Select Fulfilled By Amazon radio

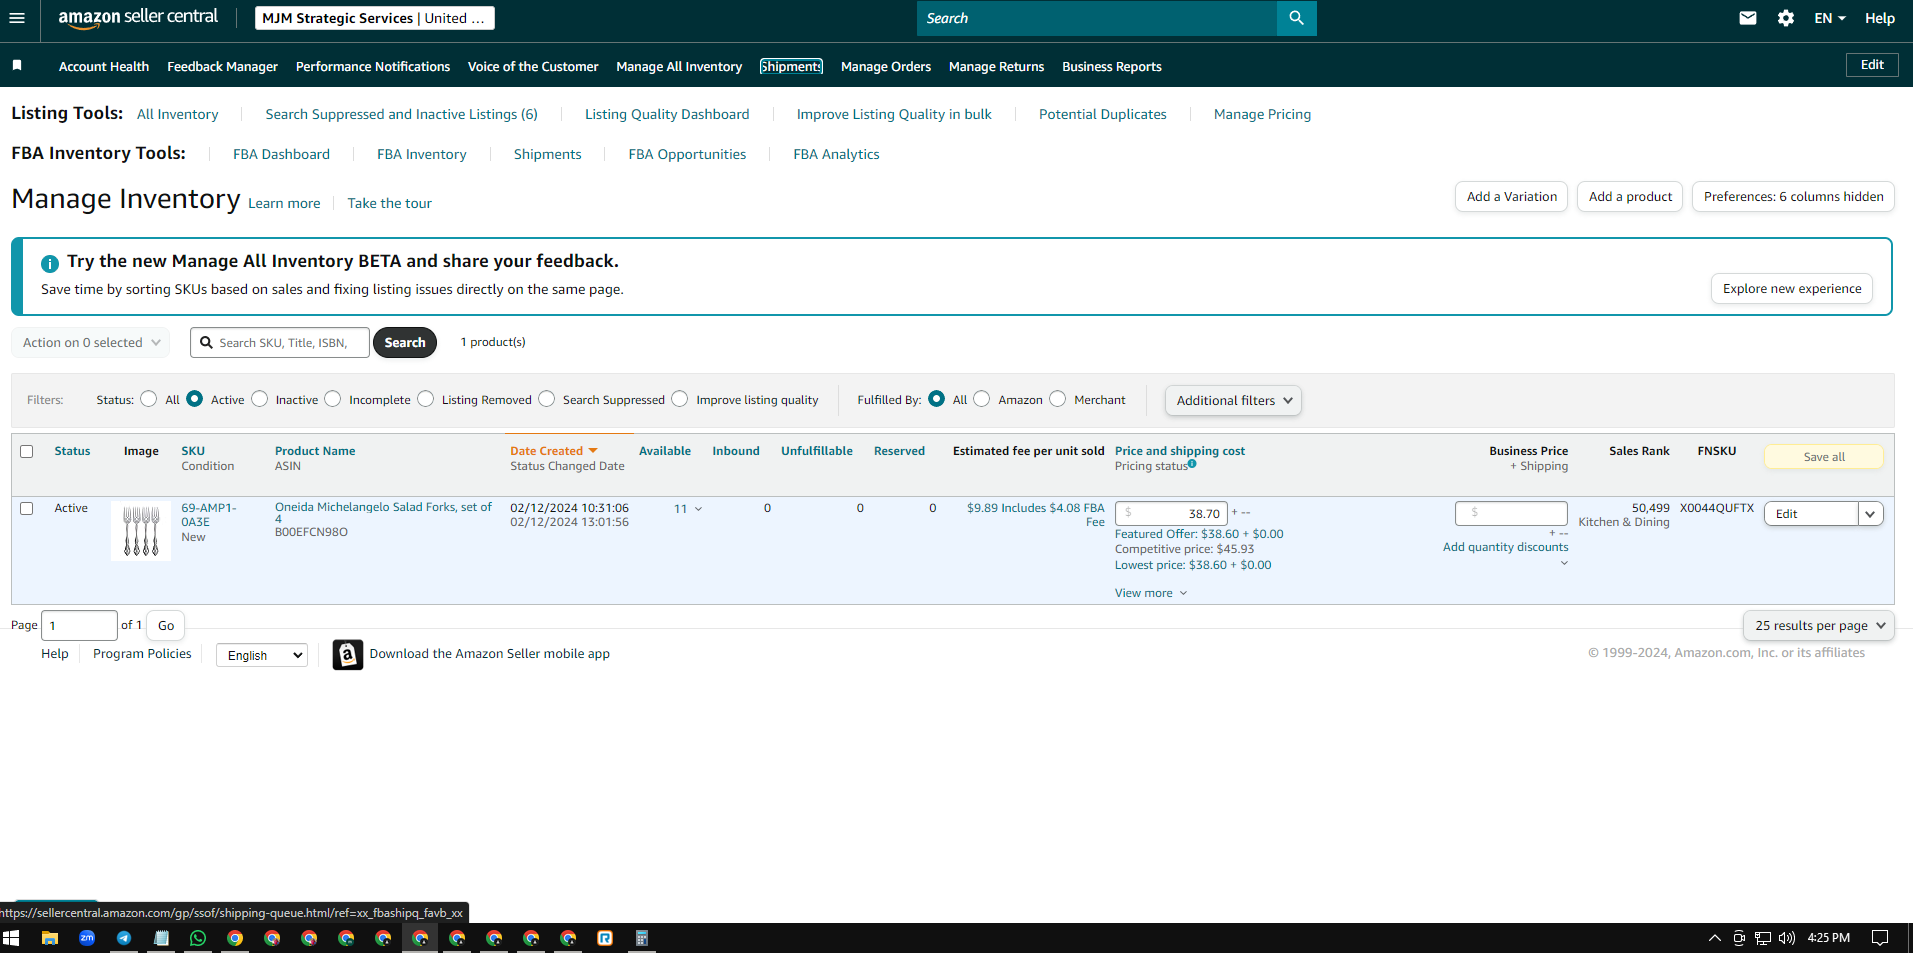[x=982, y=399]
